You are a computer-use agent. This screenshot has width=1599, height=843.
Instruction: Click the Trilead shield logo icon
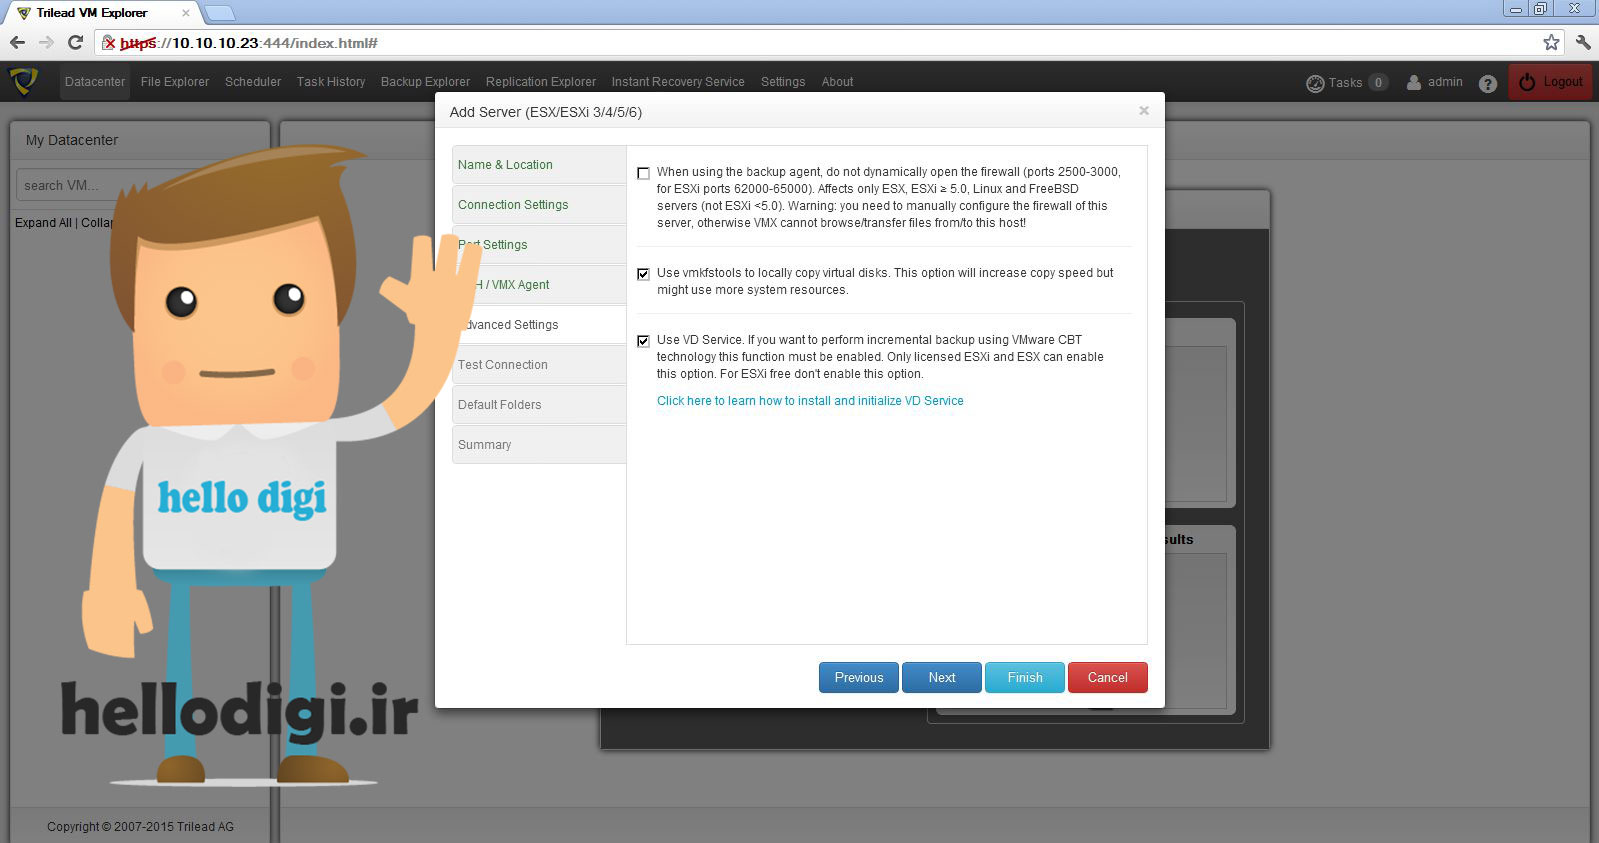point(23,81)
